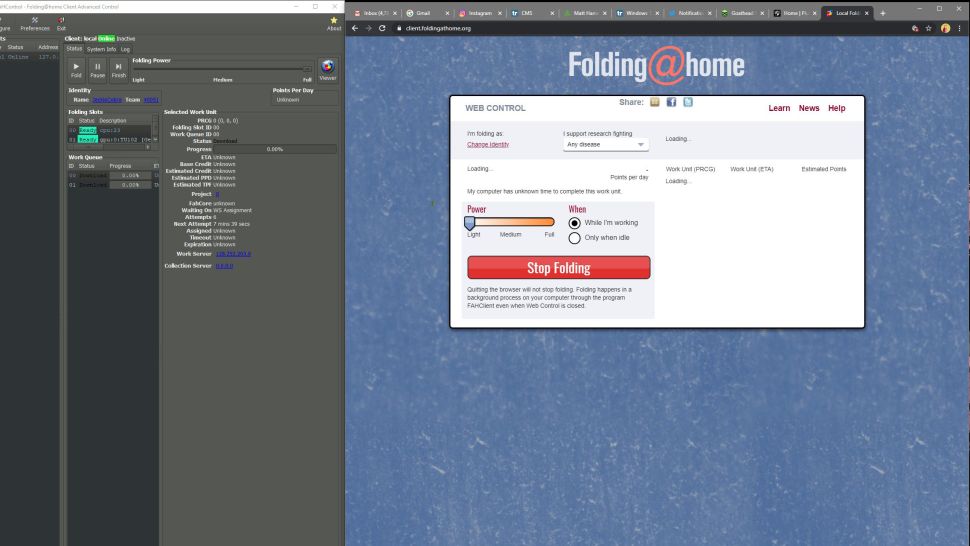The image size is (970, 546).
Task: Open the News link
Action: pos(809,108)
